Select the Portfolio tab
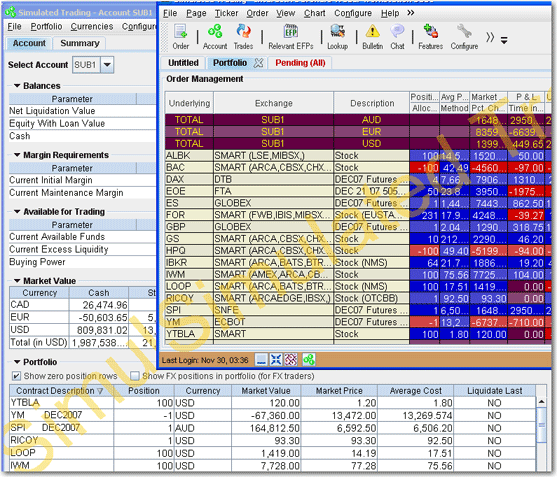This screenshot has width=557, height=477. (x=230, y=63)
